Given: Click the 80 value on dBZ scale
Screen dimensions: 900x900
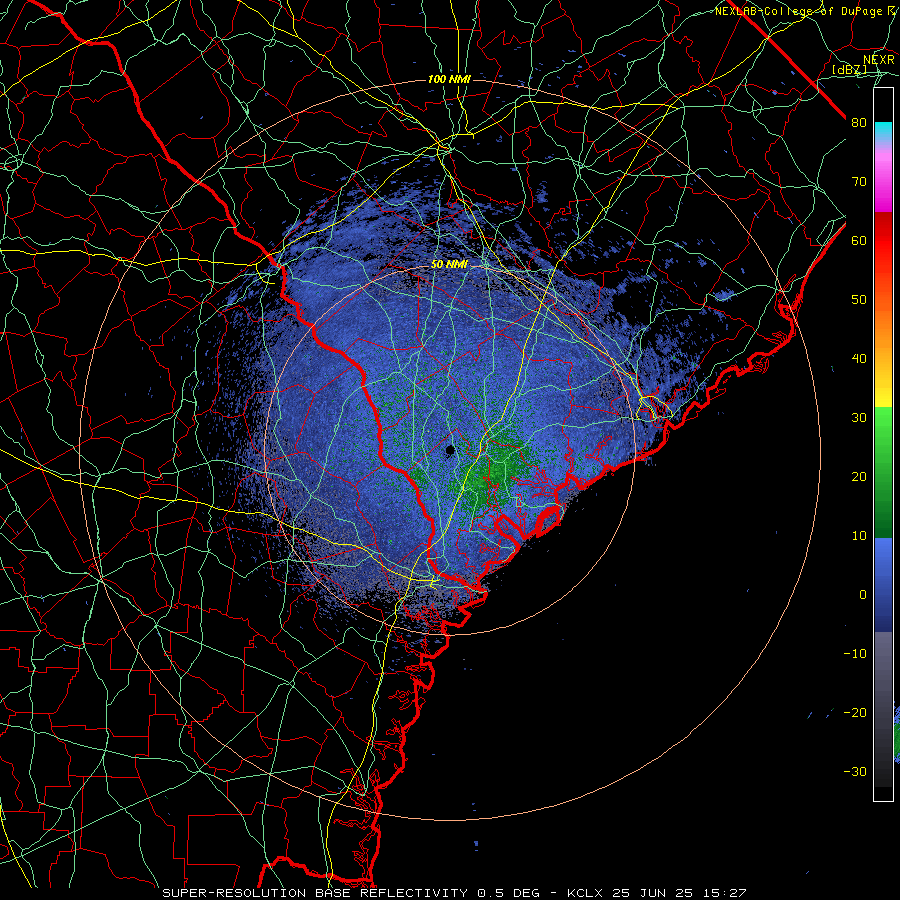Looking at the screenshot, I should point(859,123).
